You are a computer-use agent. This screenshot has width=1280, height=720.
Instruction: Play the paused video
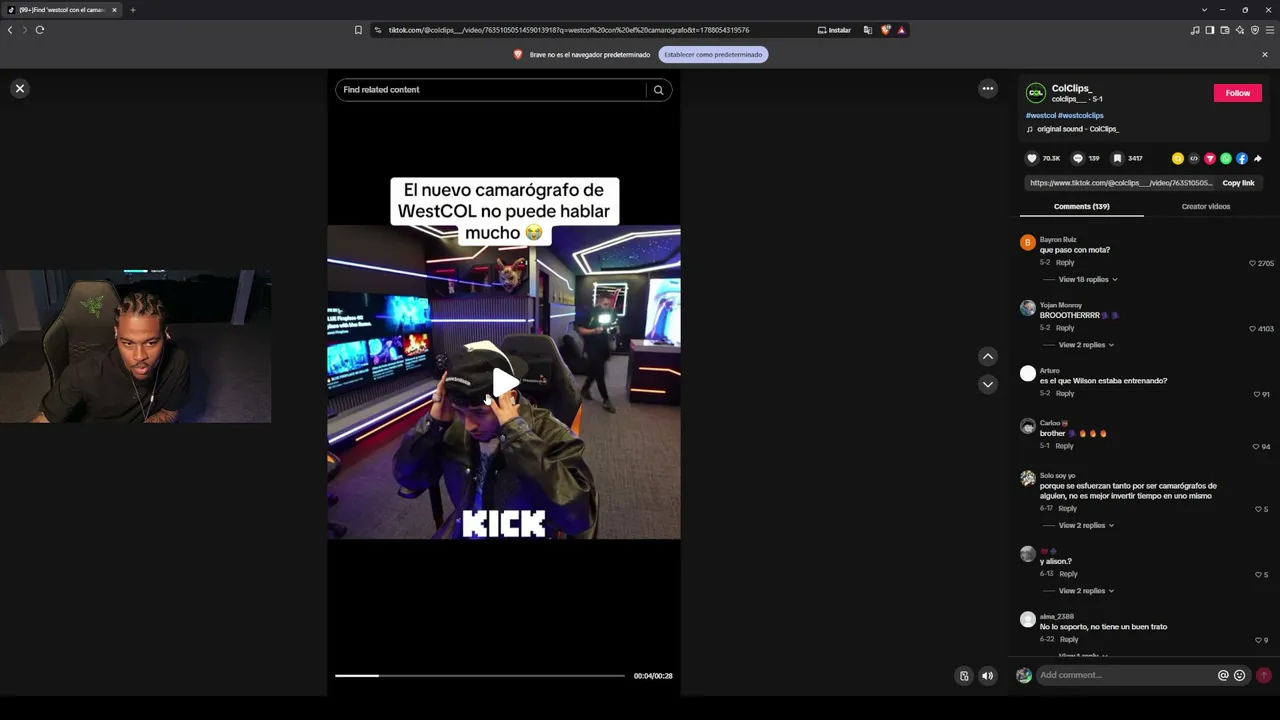[x=505, y=382]
